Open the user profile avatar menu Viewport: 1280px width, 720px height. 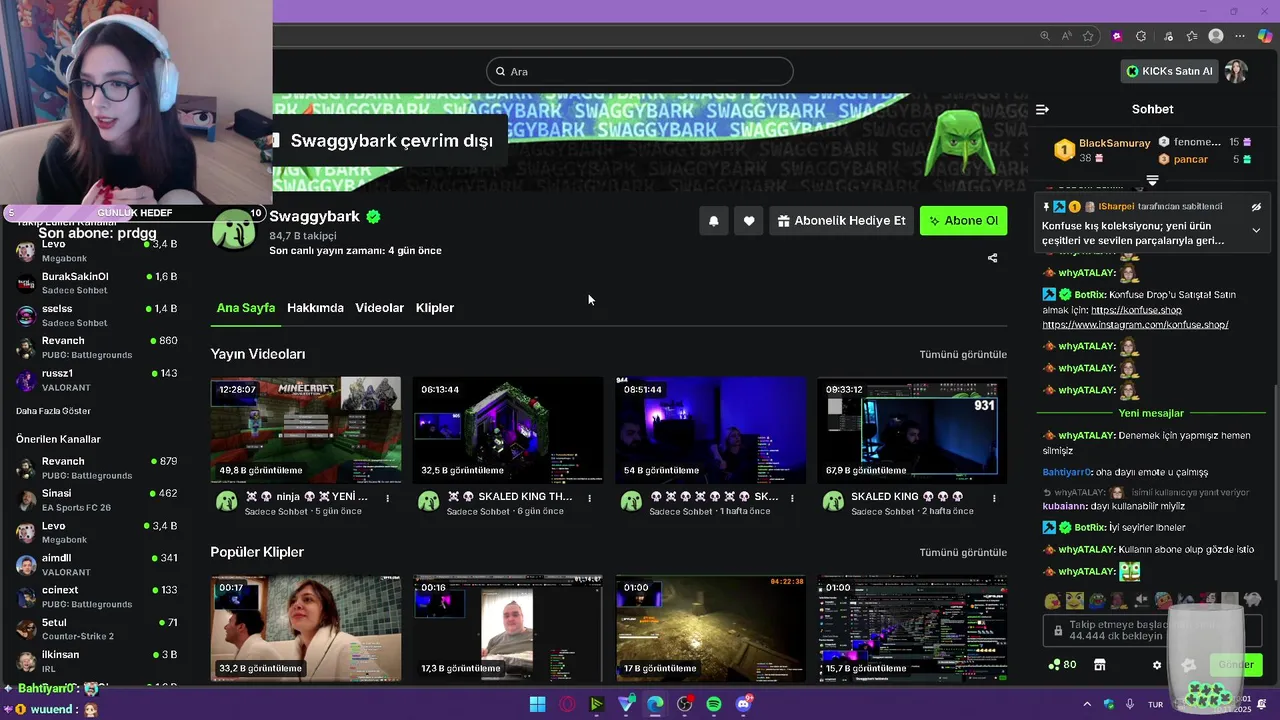1236,71
